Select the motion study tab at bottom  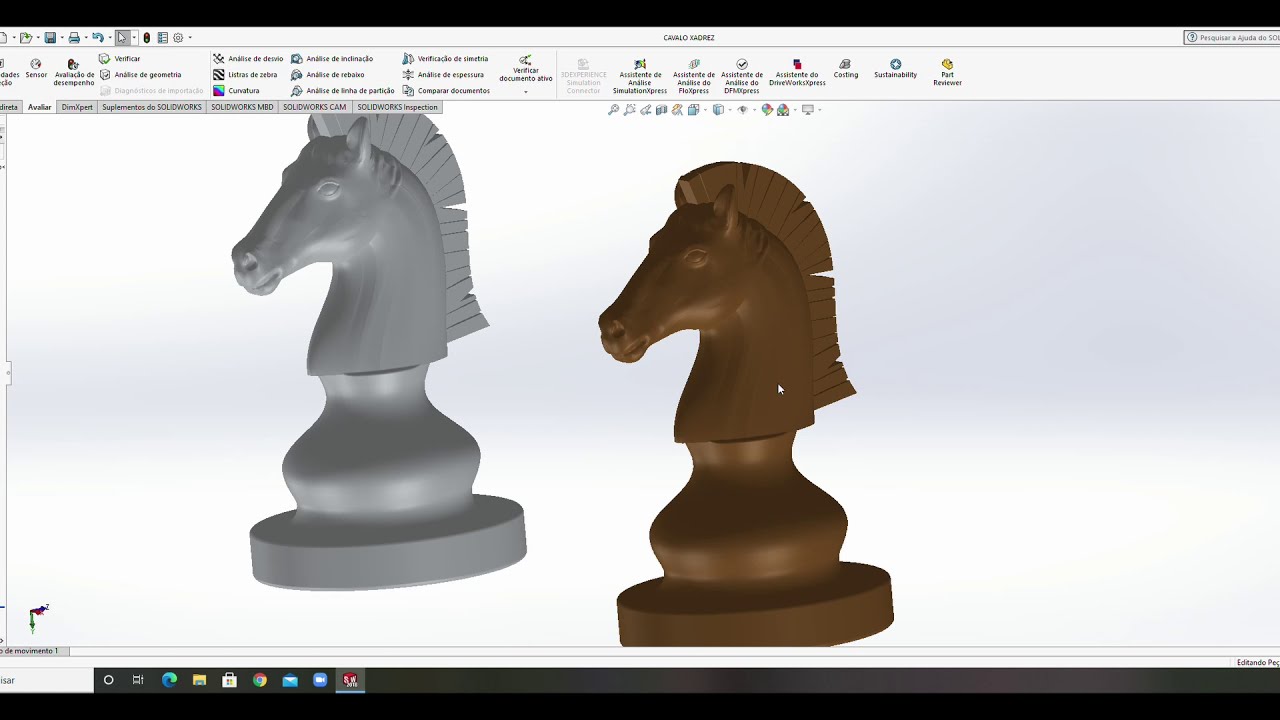click(x=33, y=651)
